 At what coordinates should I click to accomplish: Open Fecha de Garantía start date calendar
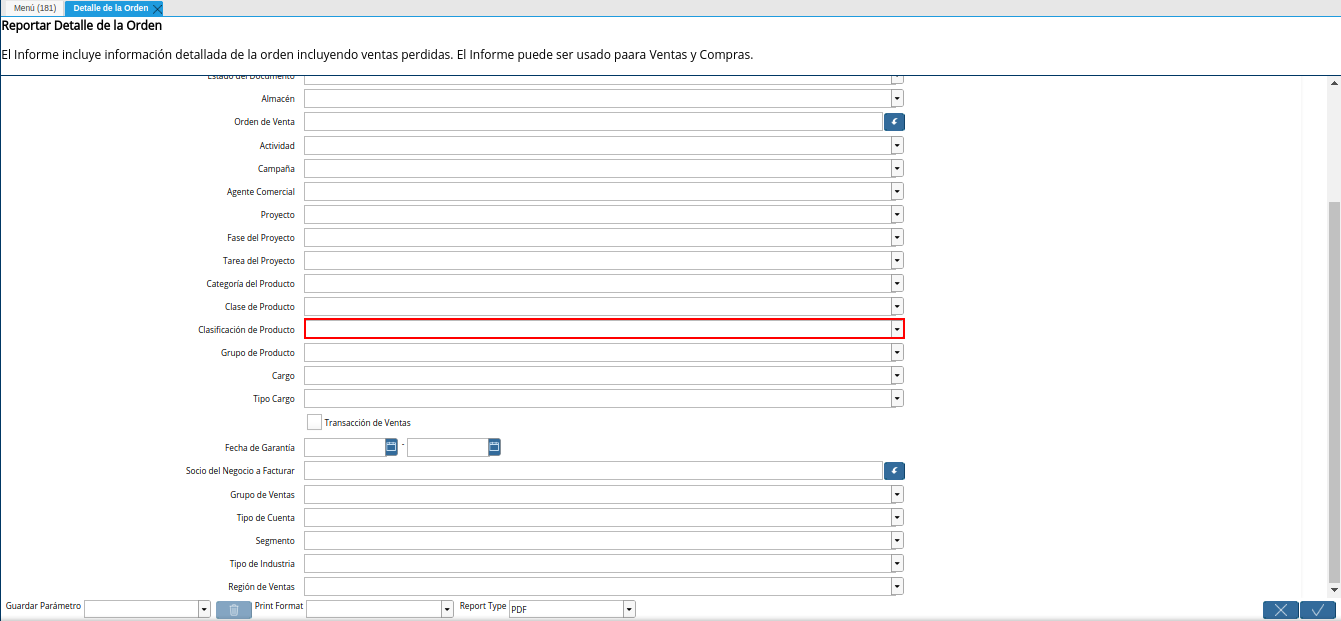(x=392, y=447)
